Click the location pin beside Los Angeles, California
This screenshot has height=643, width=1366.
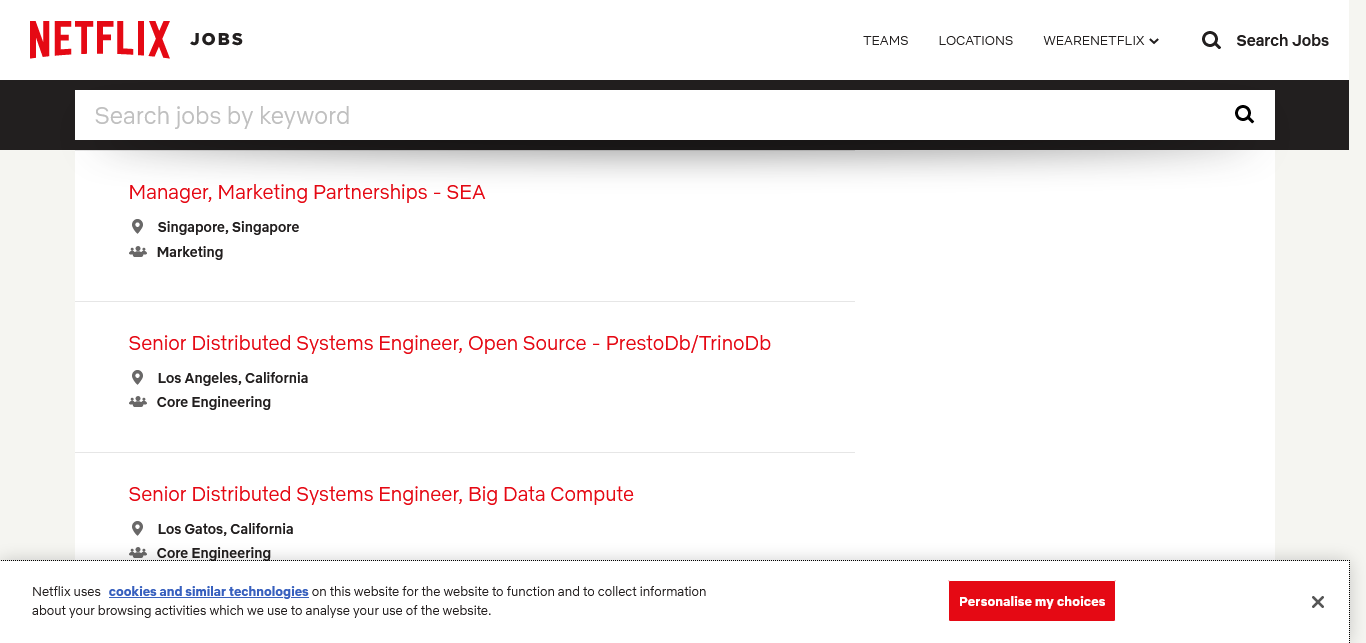point(137,378)
